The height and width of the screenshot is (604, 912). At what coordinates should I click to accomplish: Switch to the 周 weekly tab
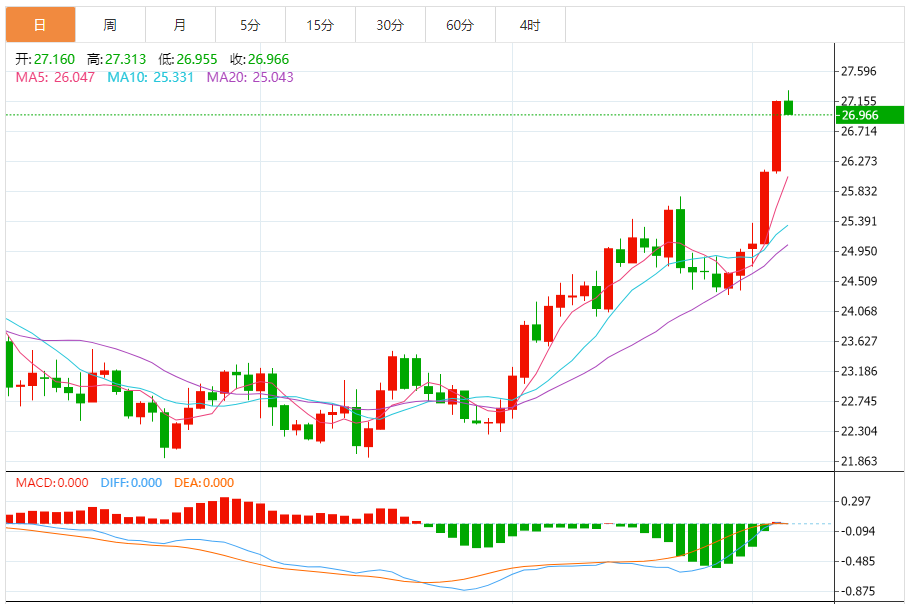click(110, 25)
